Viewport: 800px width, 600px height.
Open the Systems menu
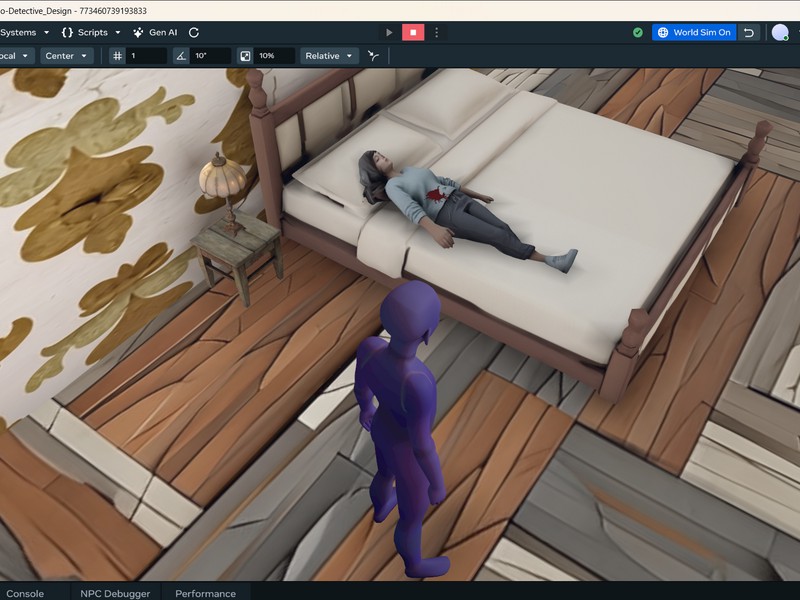pyautogui.click(x=24, y=33)
